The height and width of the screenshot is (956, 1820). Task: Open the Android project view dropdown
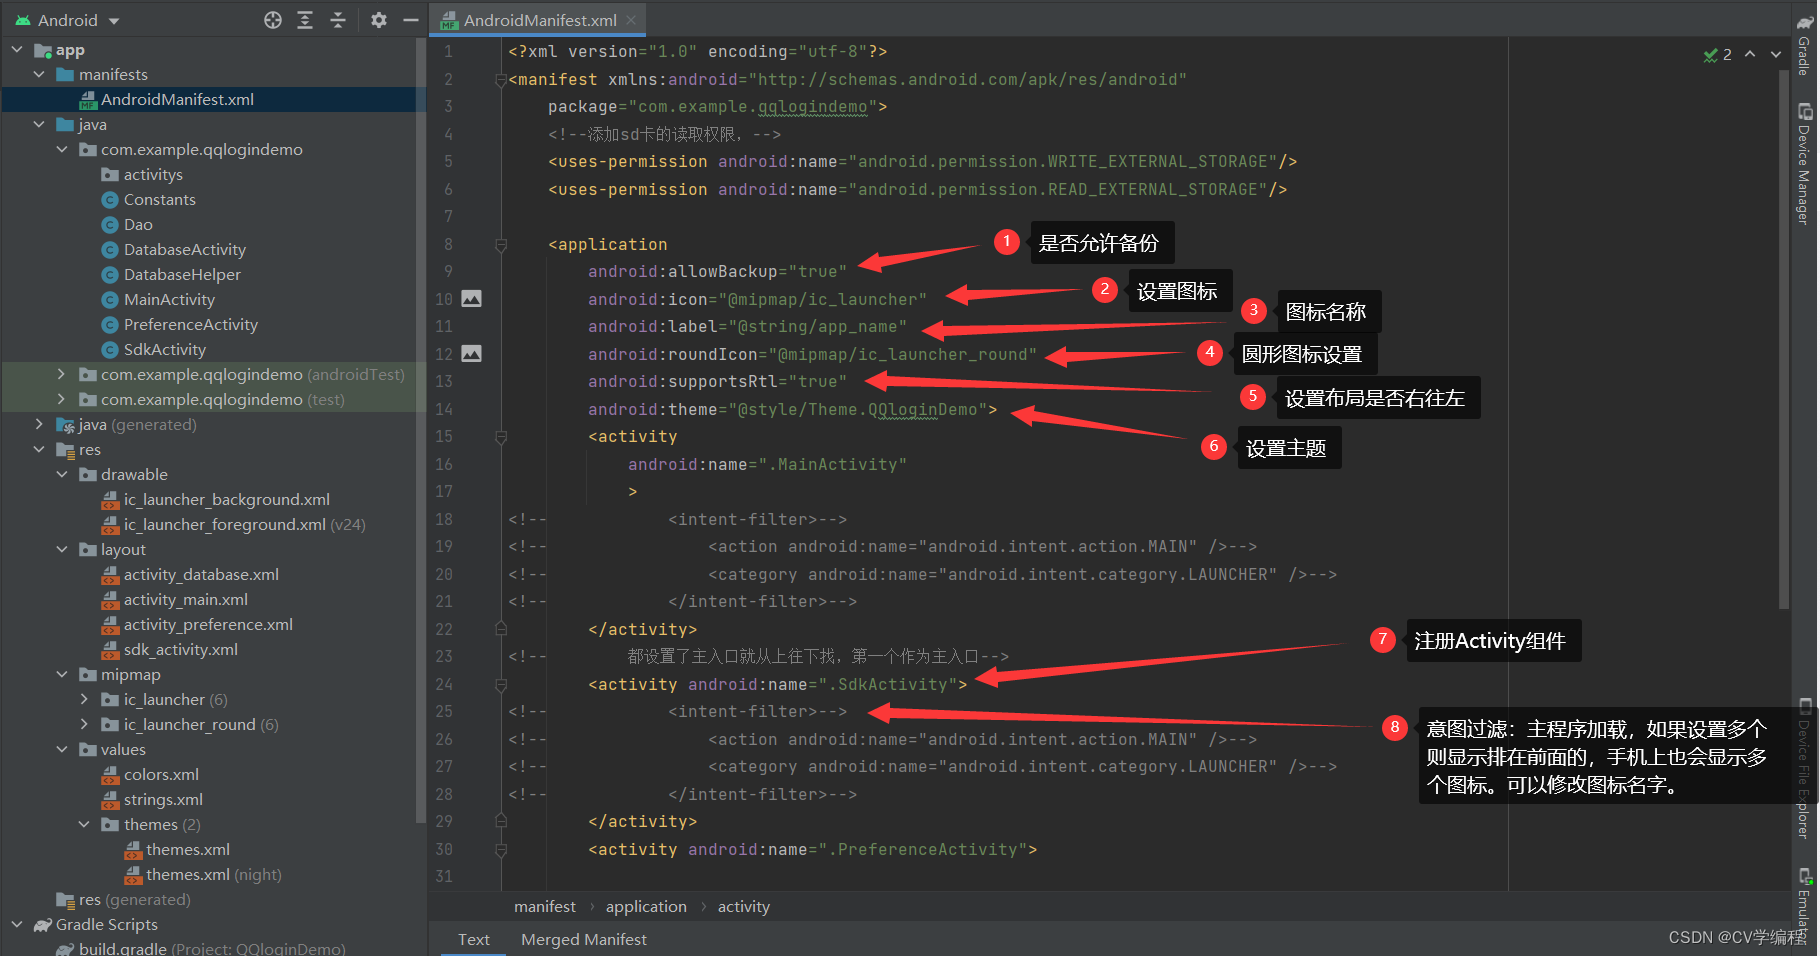67,20
